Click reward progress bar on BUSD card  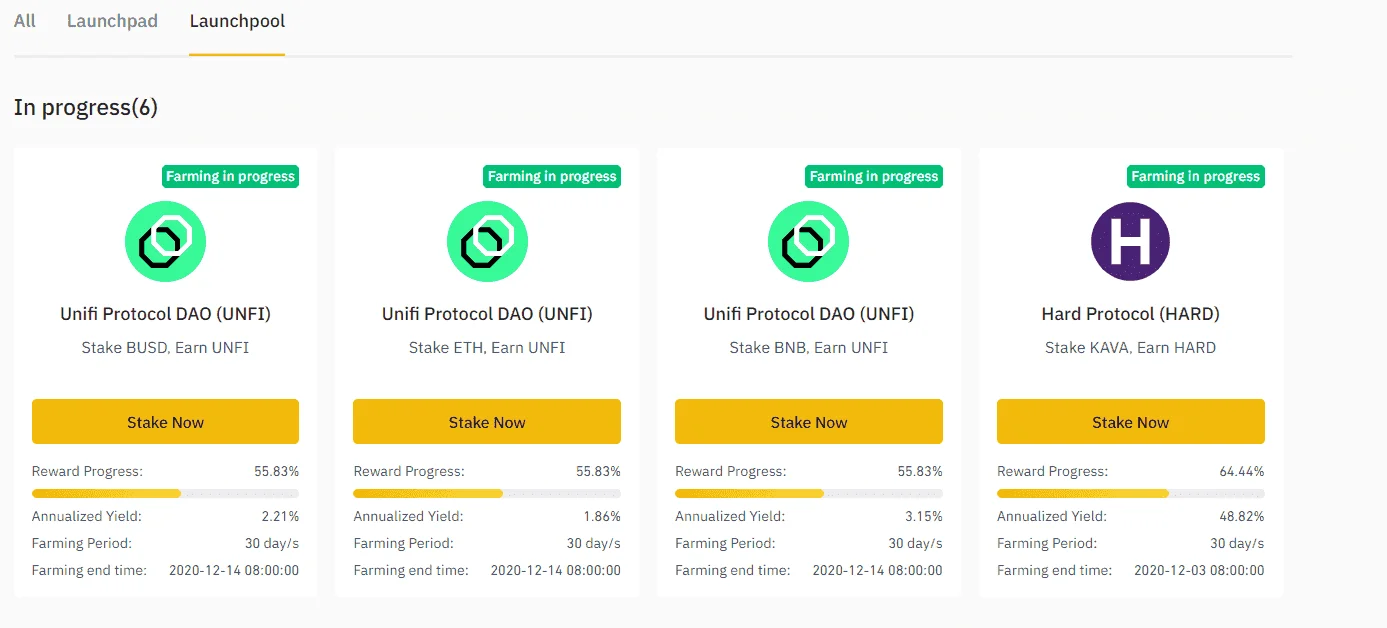pyautogui.click(x=165, y=493)
